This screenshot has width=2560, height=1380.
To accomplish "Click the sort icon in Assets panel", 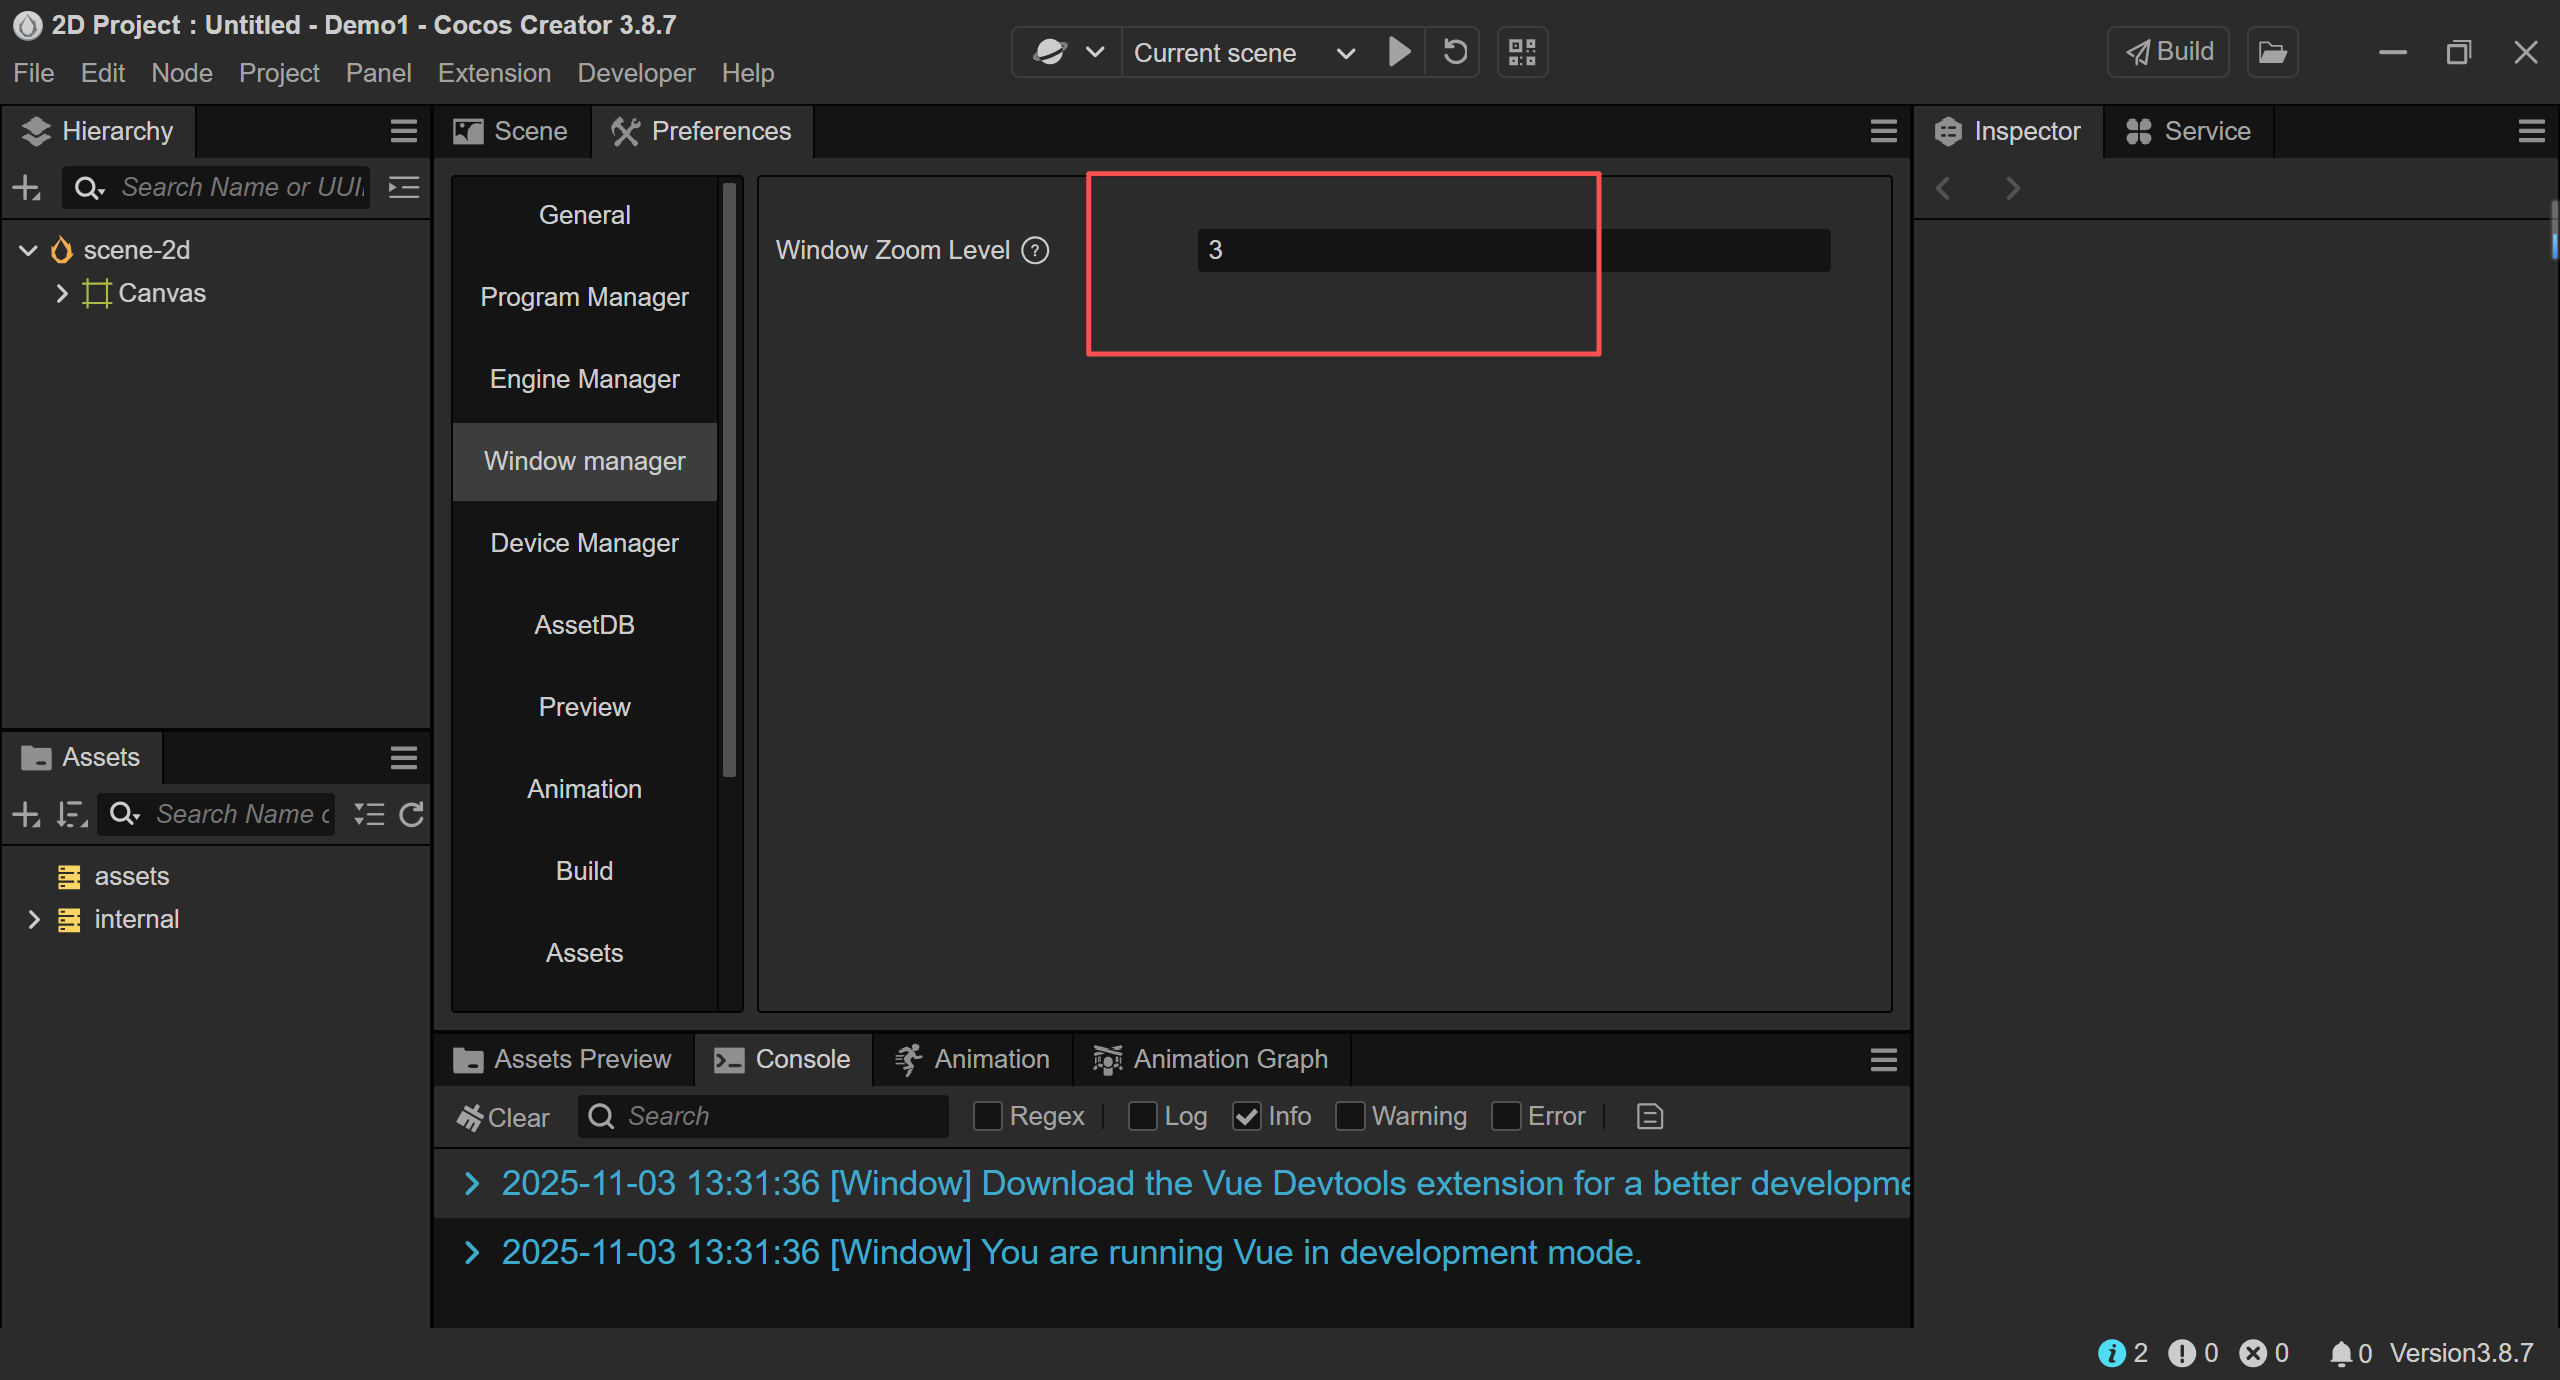I will (x=71, y=815).
